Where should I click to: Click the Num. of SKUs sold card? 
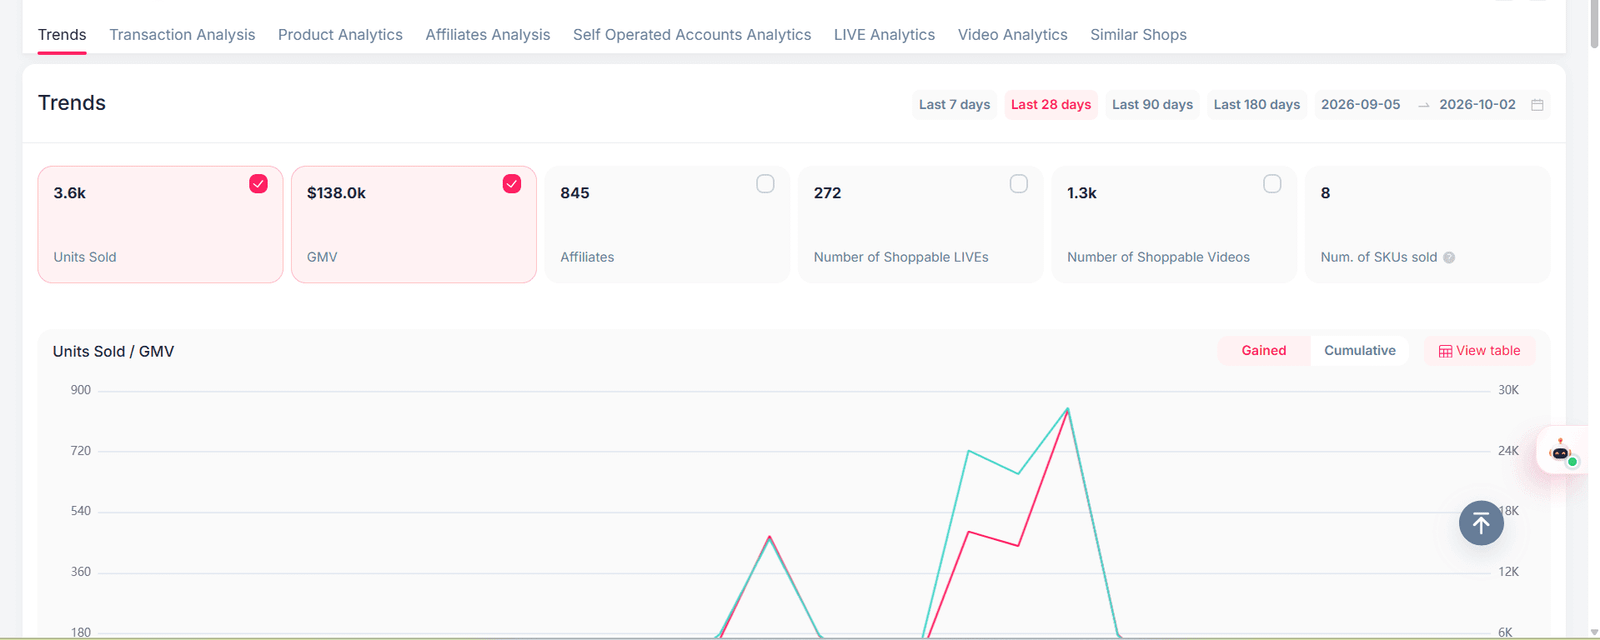tap(1427, 224)
